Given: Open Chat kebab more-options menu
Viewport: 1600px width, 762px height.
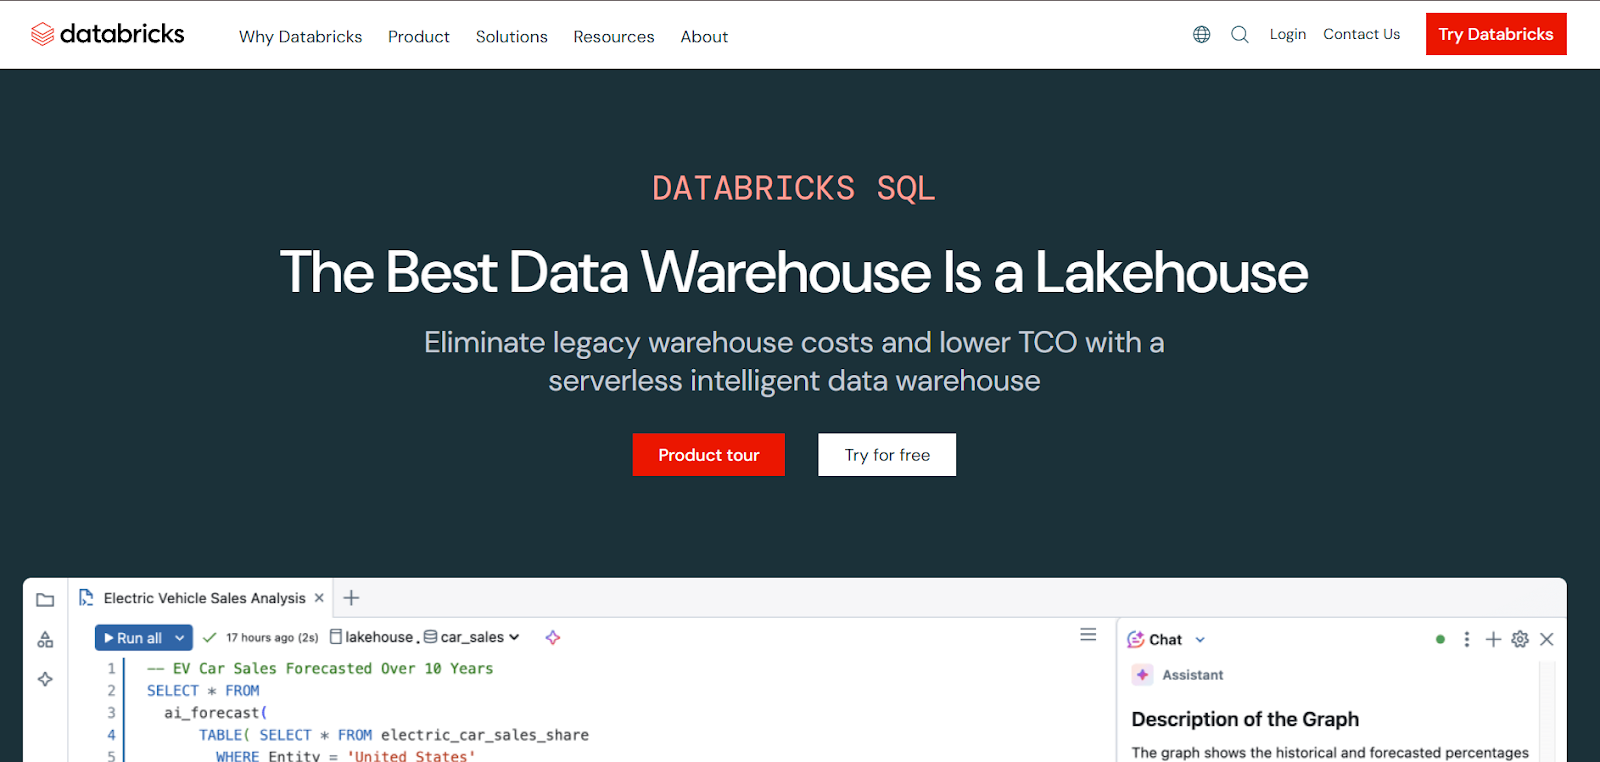Looking at the screenshot, I should pyautogui.click(x=1467, y=639).
